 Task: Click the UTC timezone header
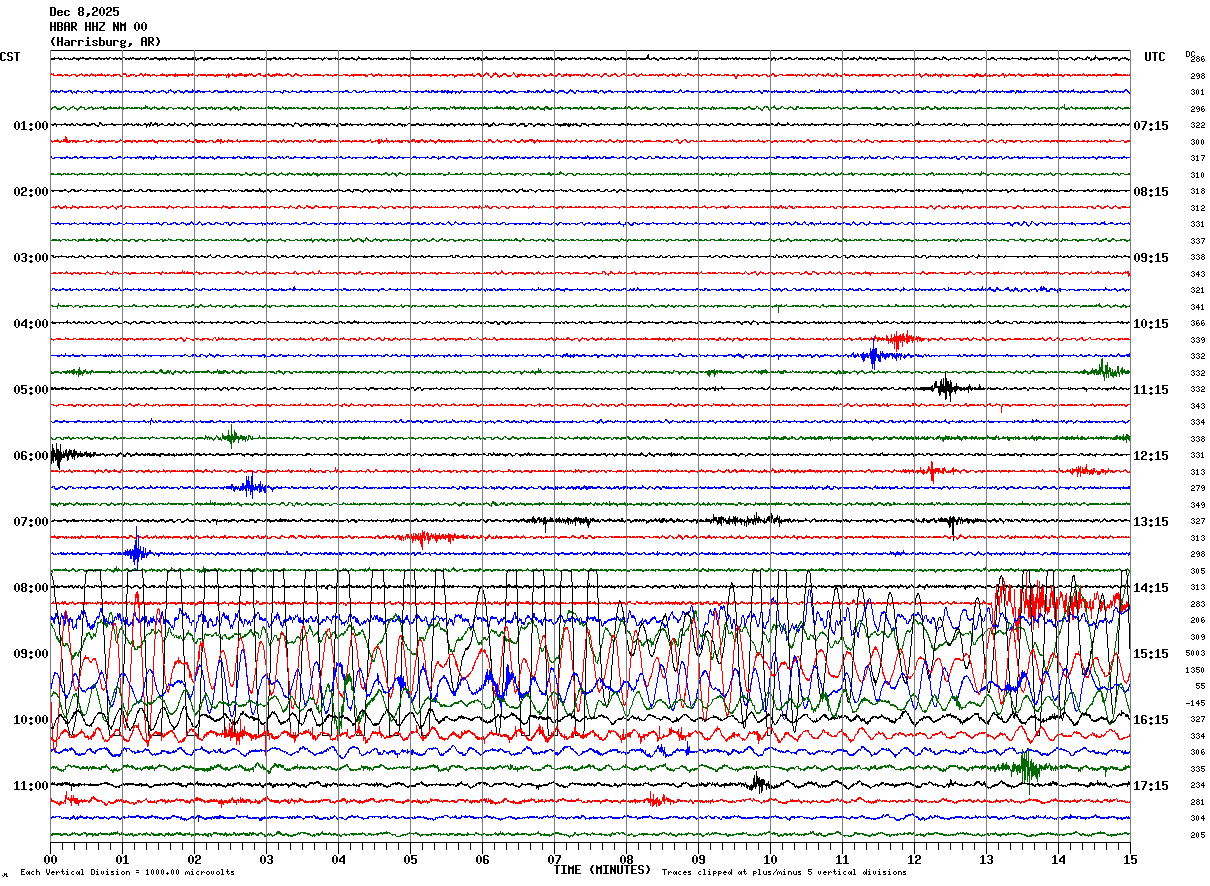point(1155,57)
